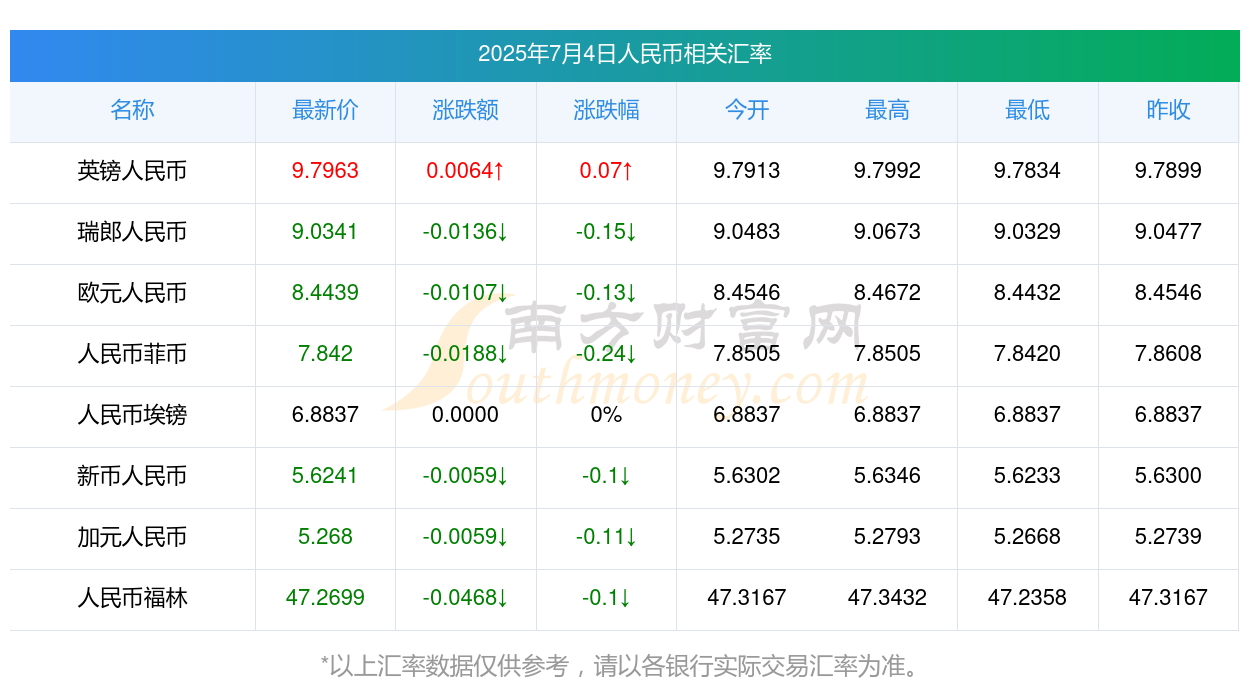Click the 英镑 previous close 9.7899
Screen dimensions: 1250x698
pos(1168,171)
